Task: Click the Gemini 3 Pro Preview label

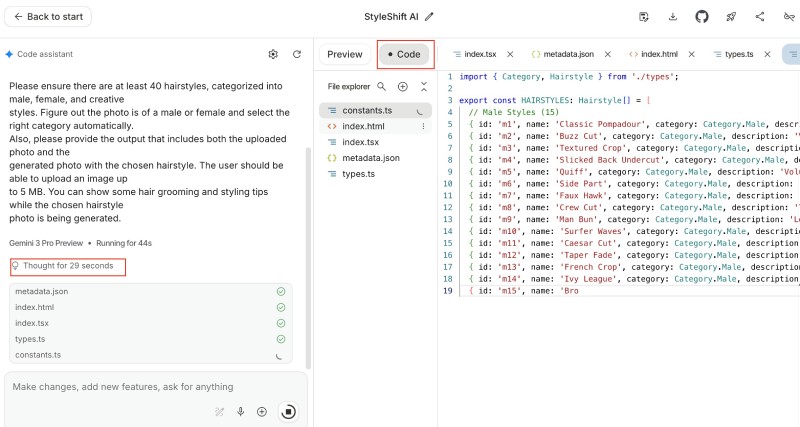Action: [x=46, y=243]
